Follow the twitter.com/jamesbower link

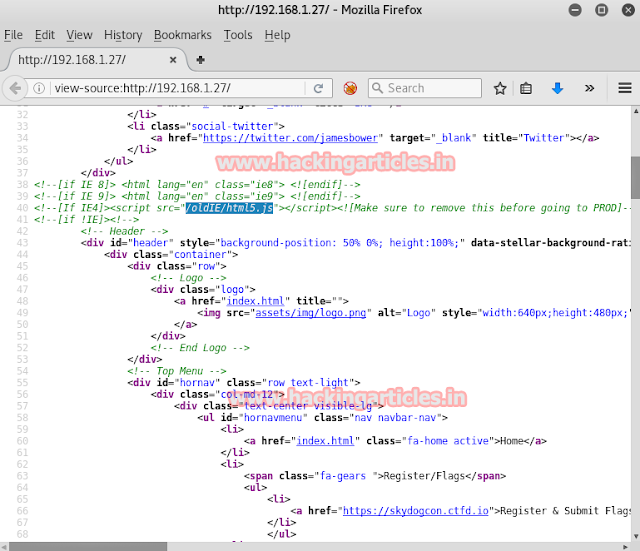(291, 138)
